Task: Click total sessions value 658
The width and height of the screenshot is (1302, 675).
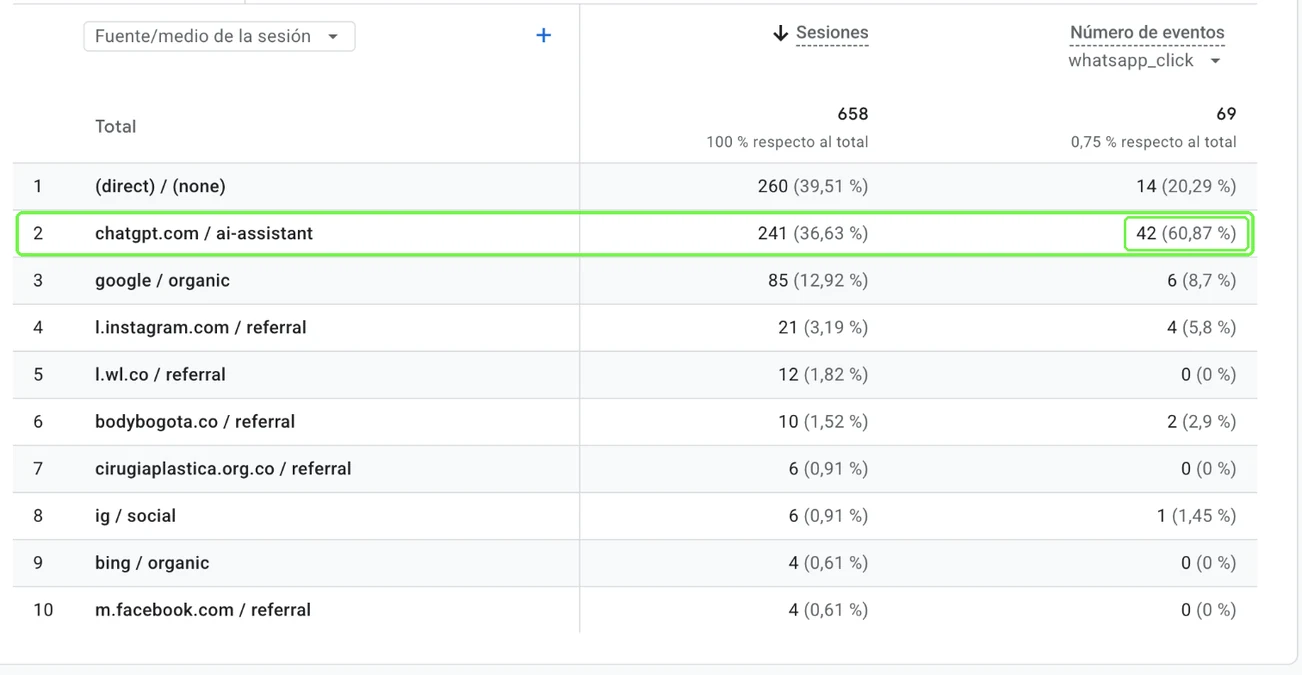Action: click(x=853, y=114)
